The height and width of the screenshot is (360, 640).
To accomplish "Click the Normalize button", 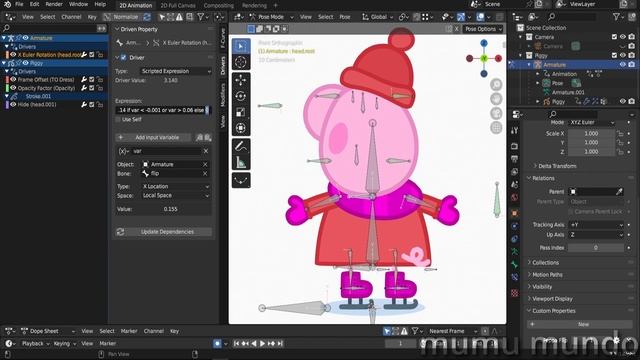I will point(122,17).
